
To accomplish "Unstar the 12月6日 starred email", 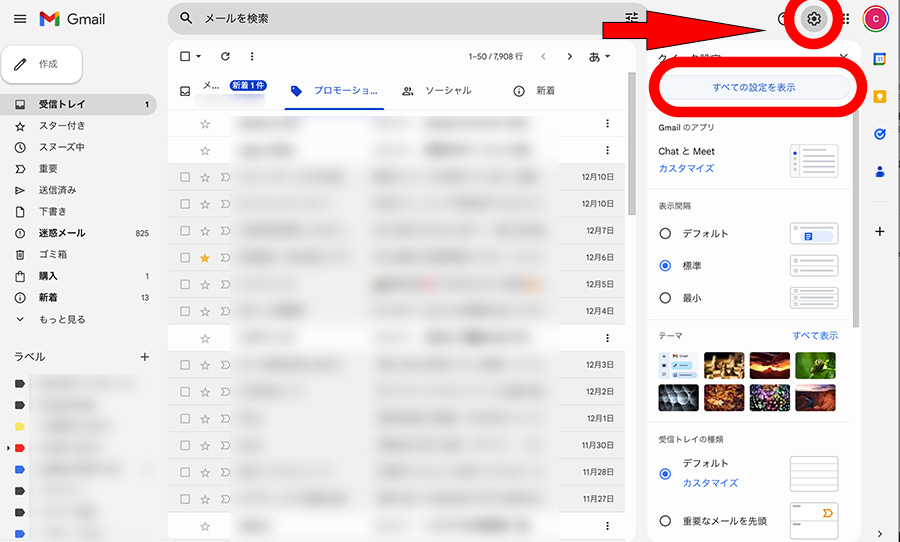I will point(204,258).
